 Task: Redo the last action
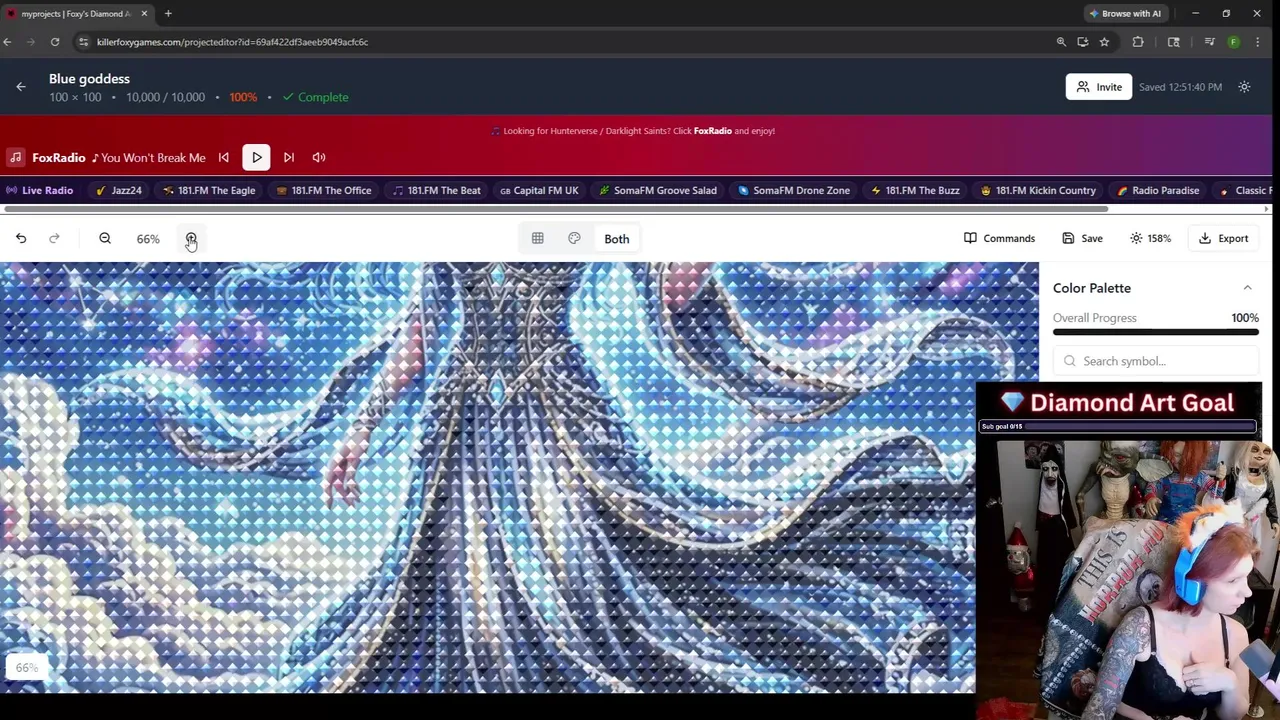tap(54, 238)
